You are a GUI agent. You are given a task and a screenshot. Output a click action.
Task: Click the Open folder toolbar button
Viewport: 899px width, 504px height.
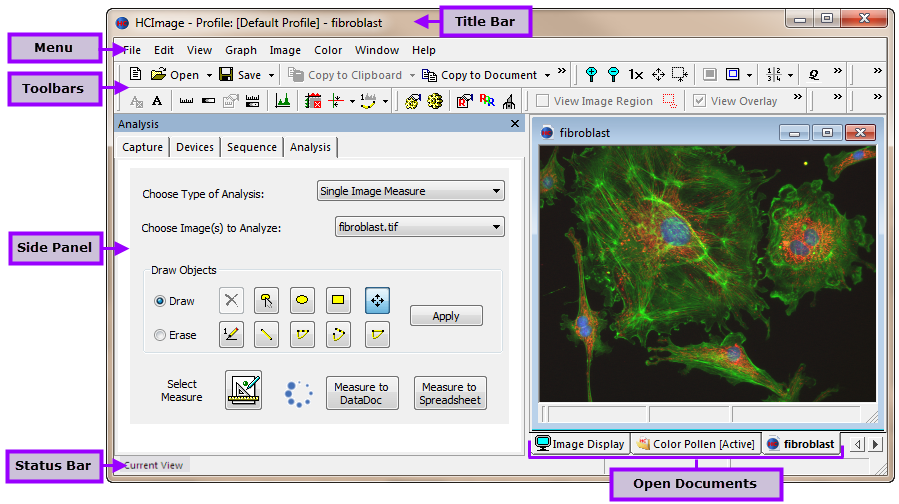tap(174, 75)
